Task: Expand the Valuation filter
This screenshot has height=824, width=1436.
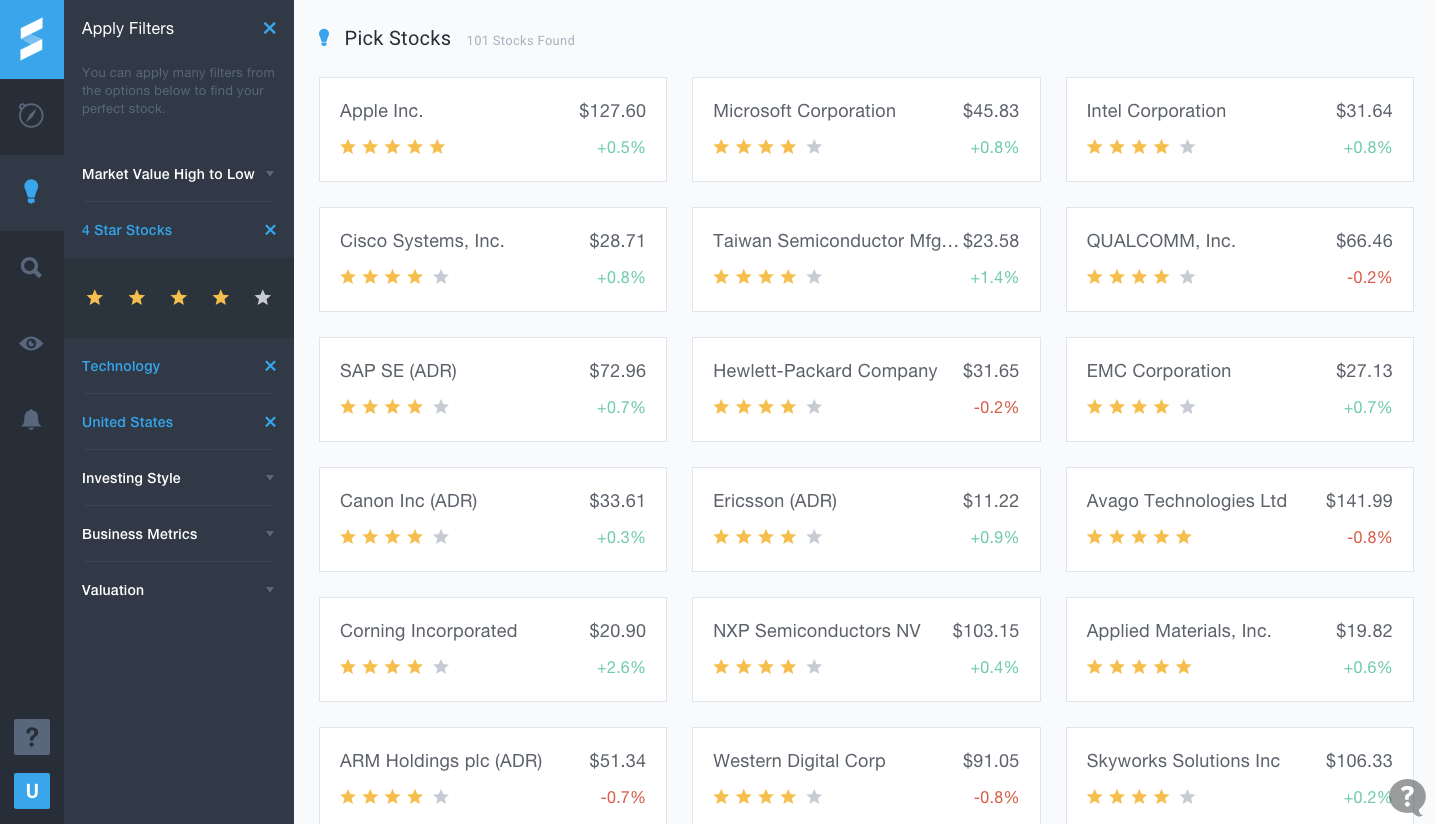Action: tap(178, 590)
